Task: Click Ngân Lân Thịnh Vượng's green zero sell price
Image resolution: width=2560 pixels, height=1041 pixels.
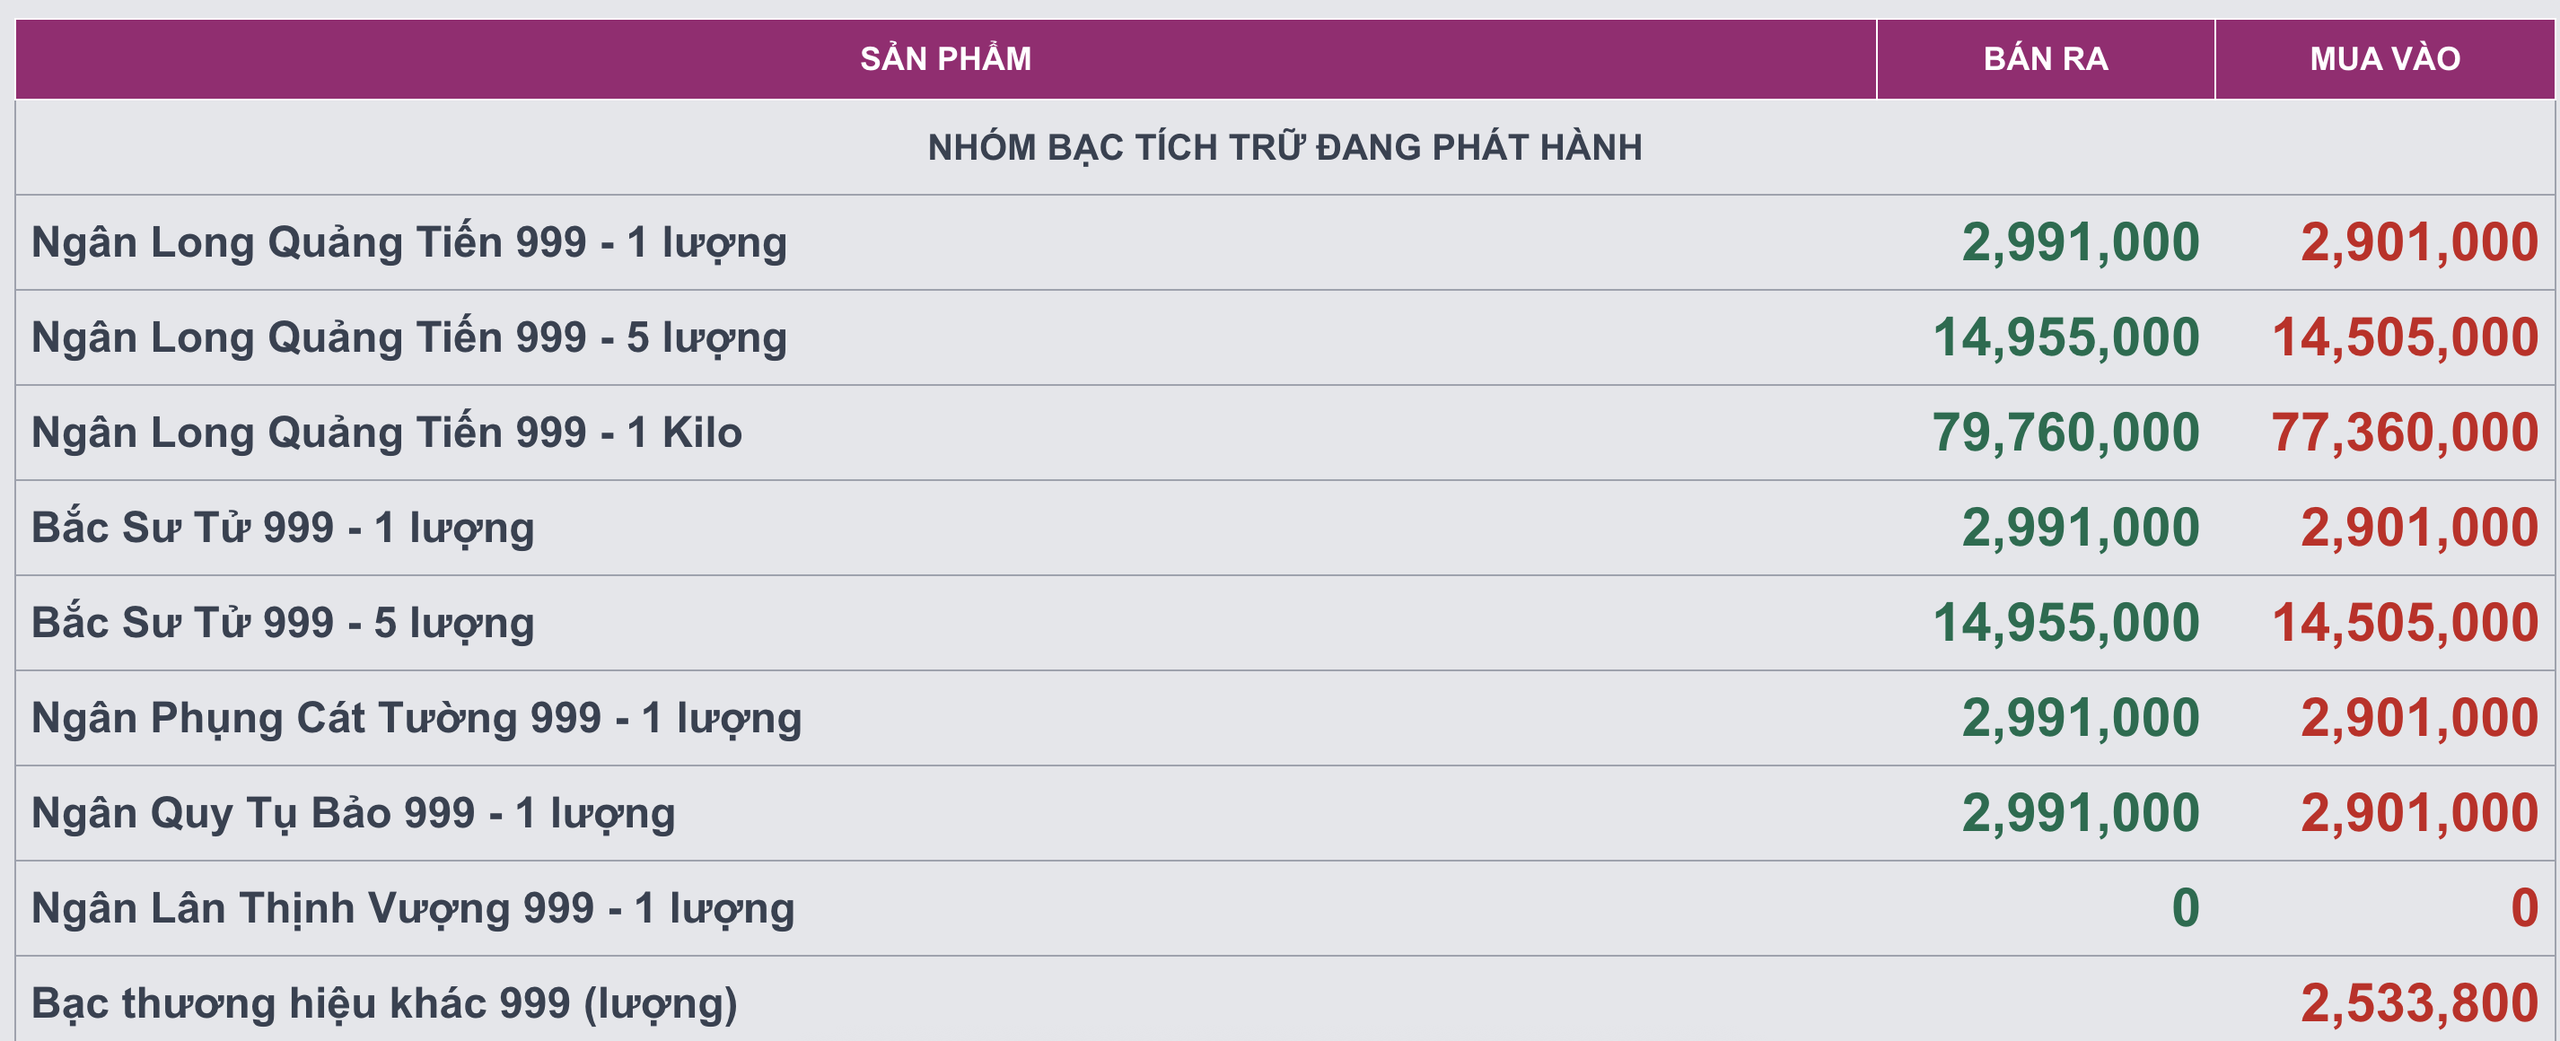Action: [2185, 908]
